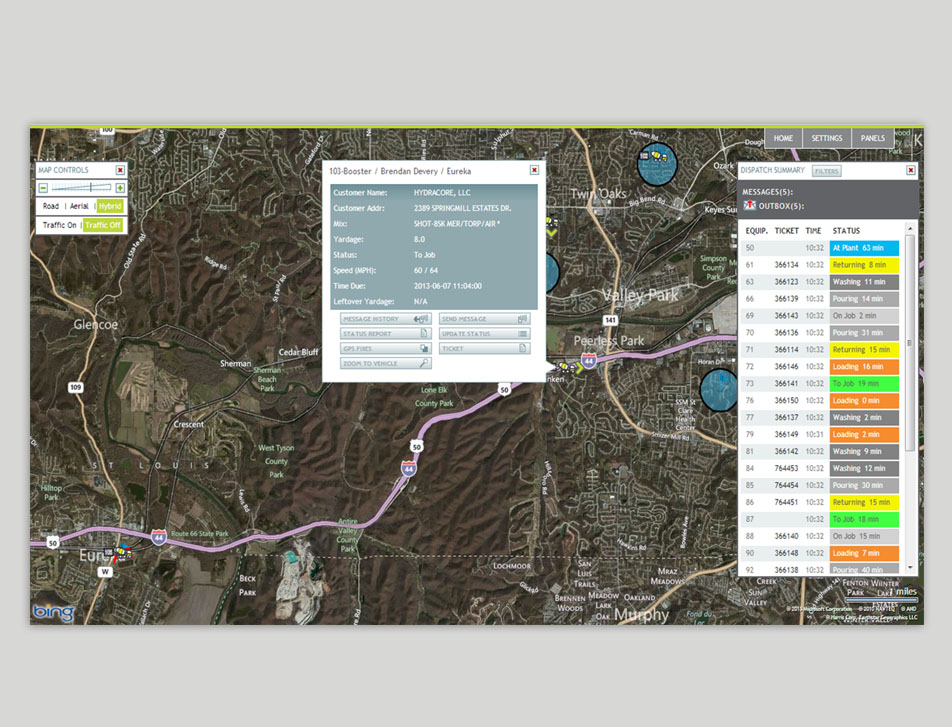Click the zoom-out minus icon in Map Controls

pos(44,188)
